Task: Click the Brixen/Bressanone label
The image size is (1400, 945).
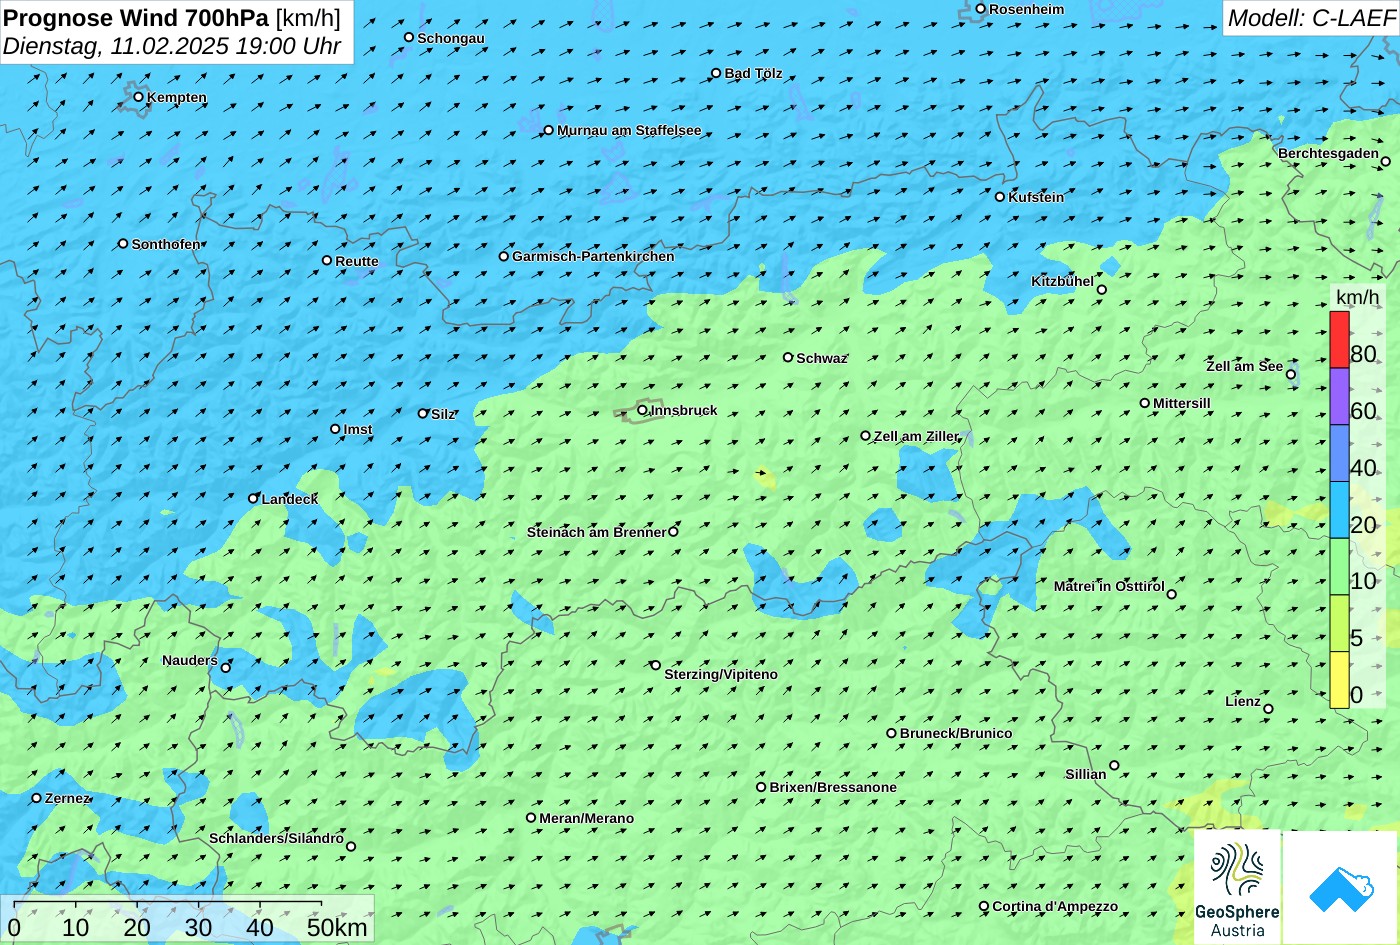Action: pyautogui.click(x=833, y=787)
